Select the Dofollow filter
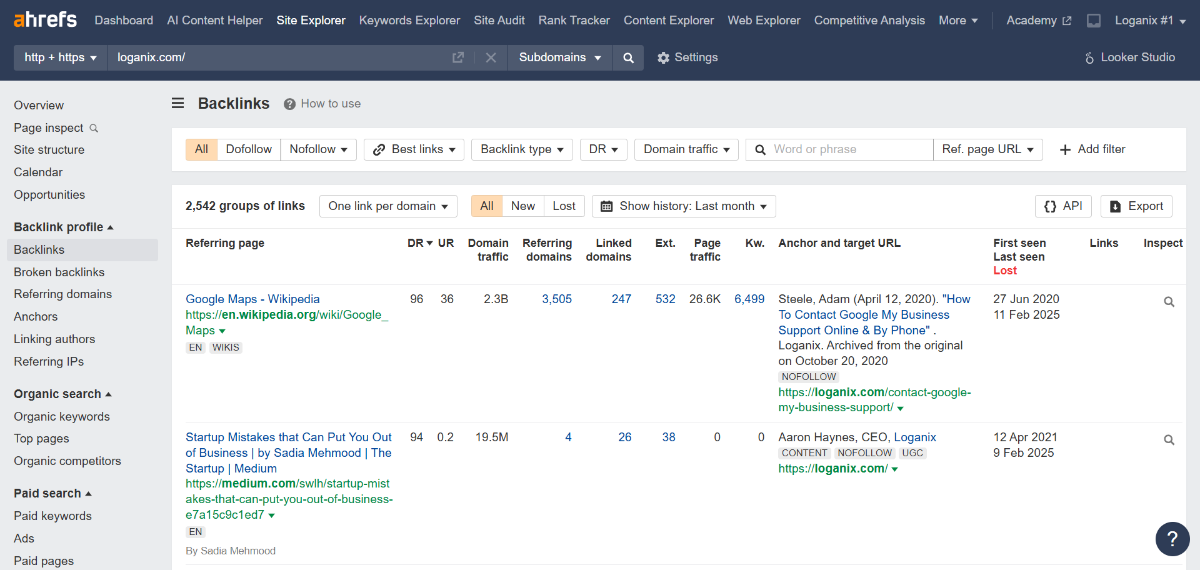The height and width of the screenshot is (570, 1200). tap(249, 149)
